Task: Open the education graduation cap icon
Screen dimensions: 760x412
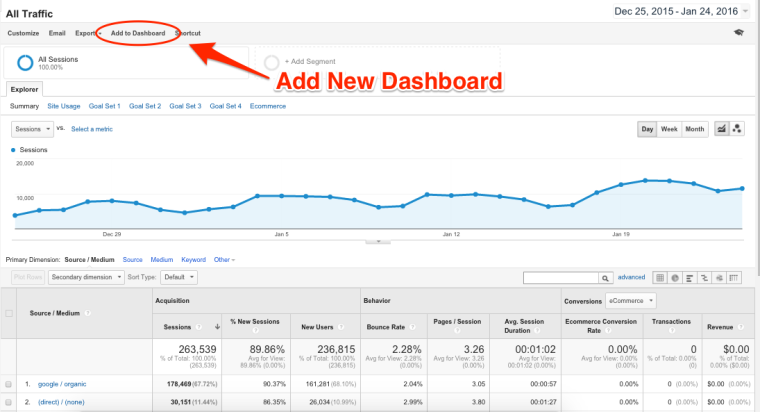Action: tap(739, 33)
